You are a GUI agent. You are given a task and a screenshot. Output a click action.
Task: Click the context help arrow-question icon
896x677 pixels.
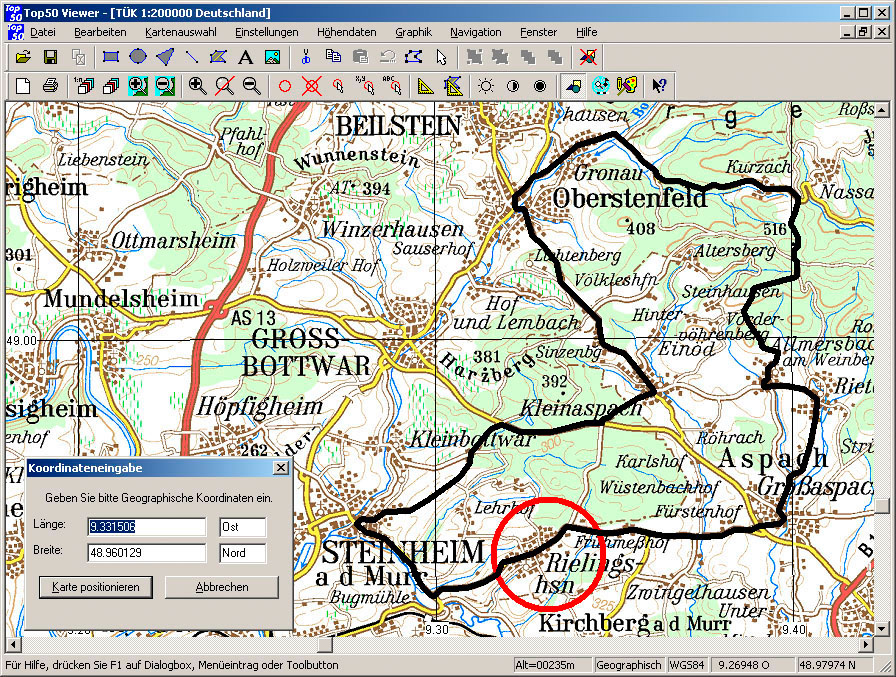tap(659, 86)
